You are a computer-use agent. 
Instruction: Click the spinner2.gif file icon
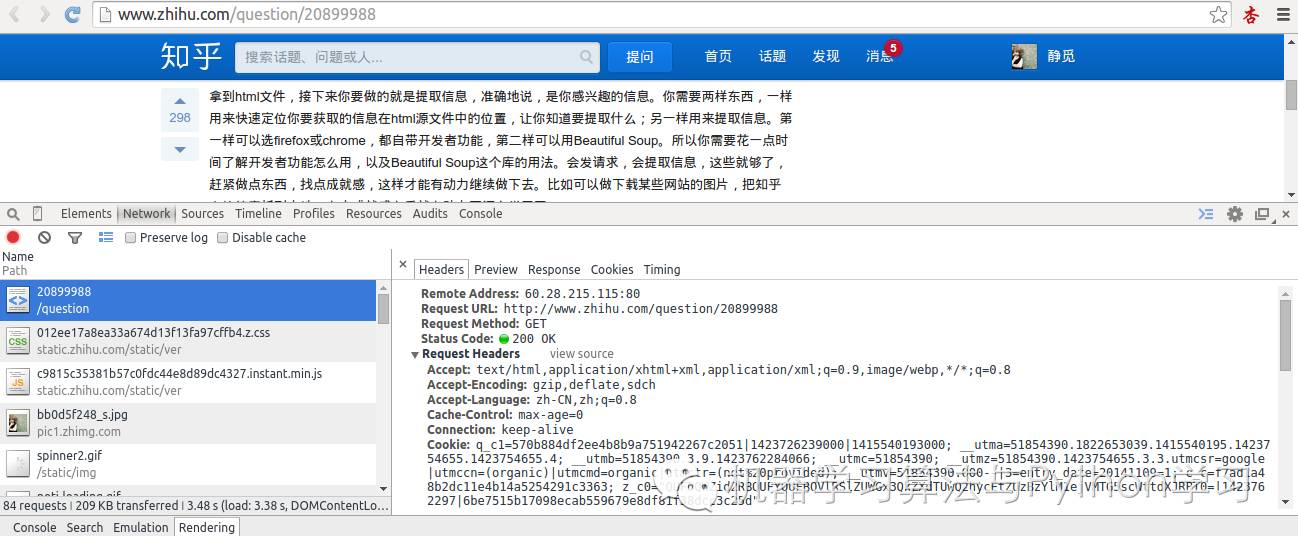click(18, 463)
